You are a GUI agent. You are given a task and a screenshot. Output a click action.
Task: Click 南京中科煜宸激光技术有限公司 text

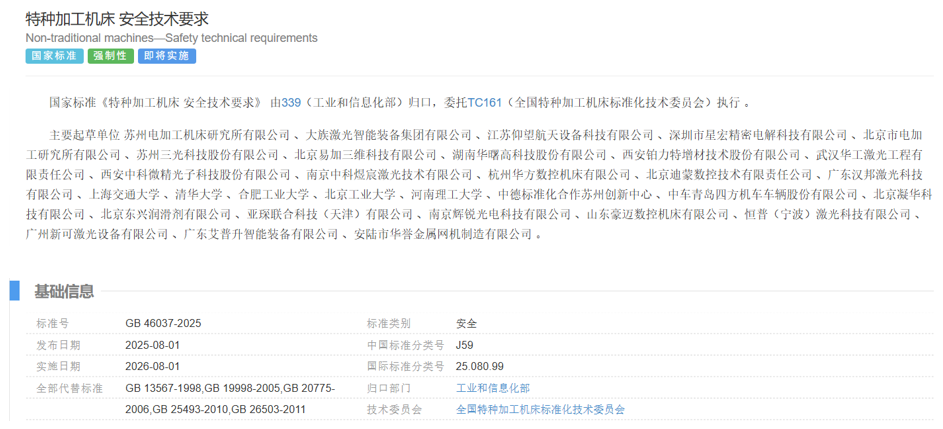(x=389, y=176)
